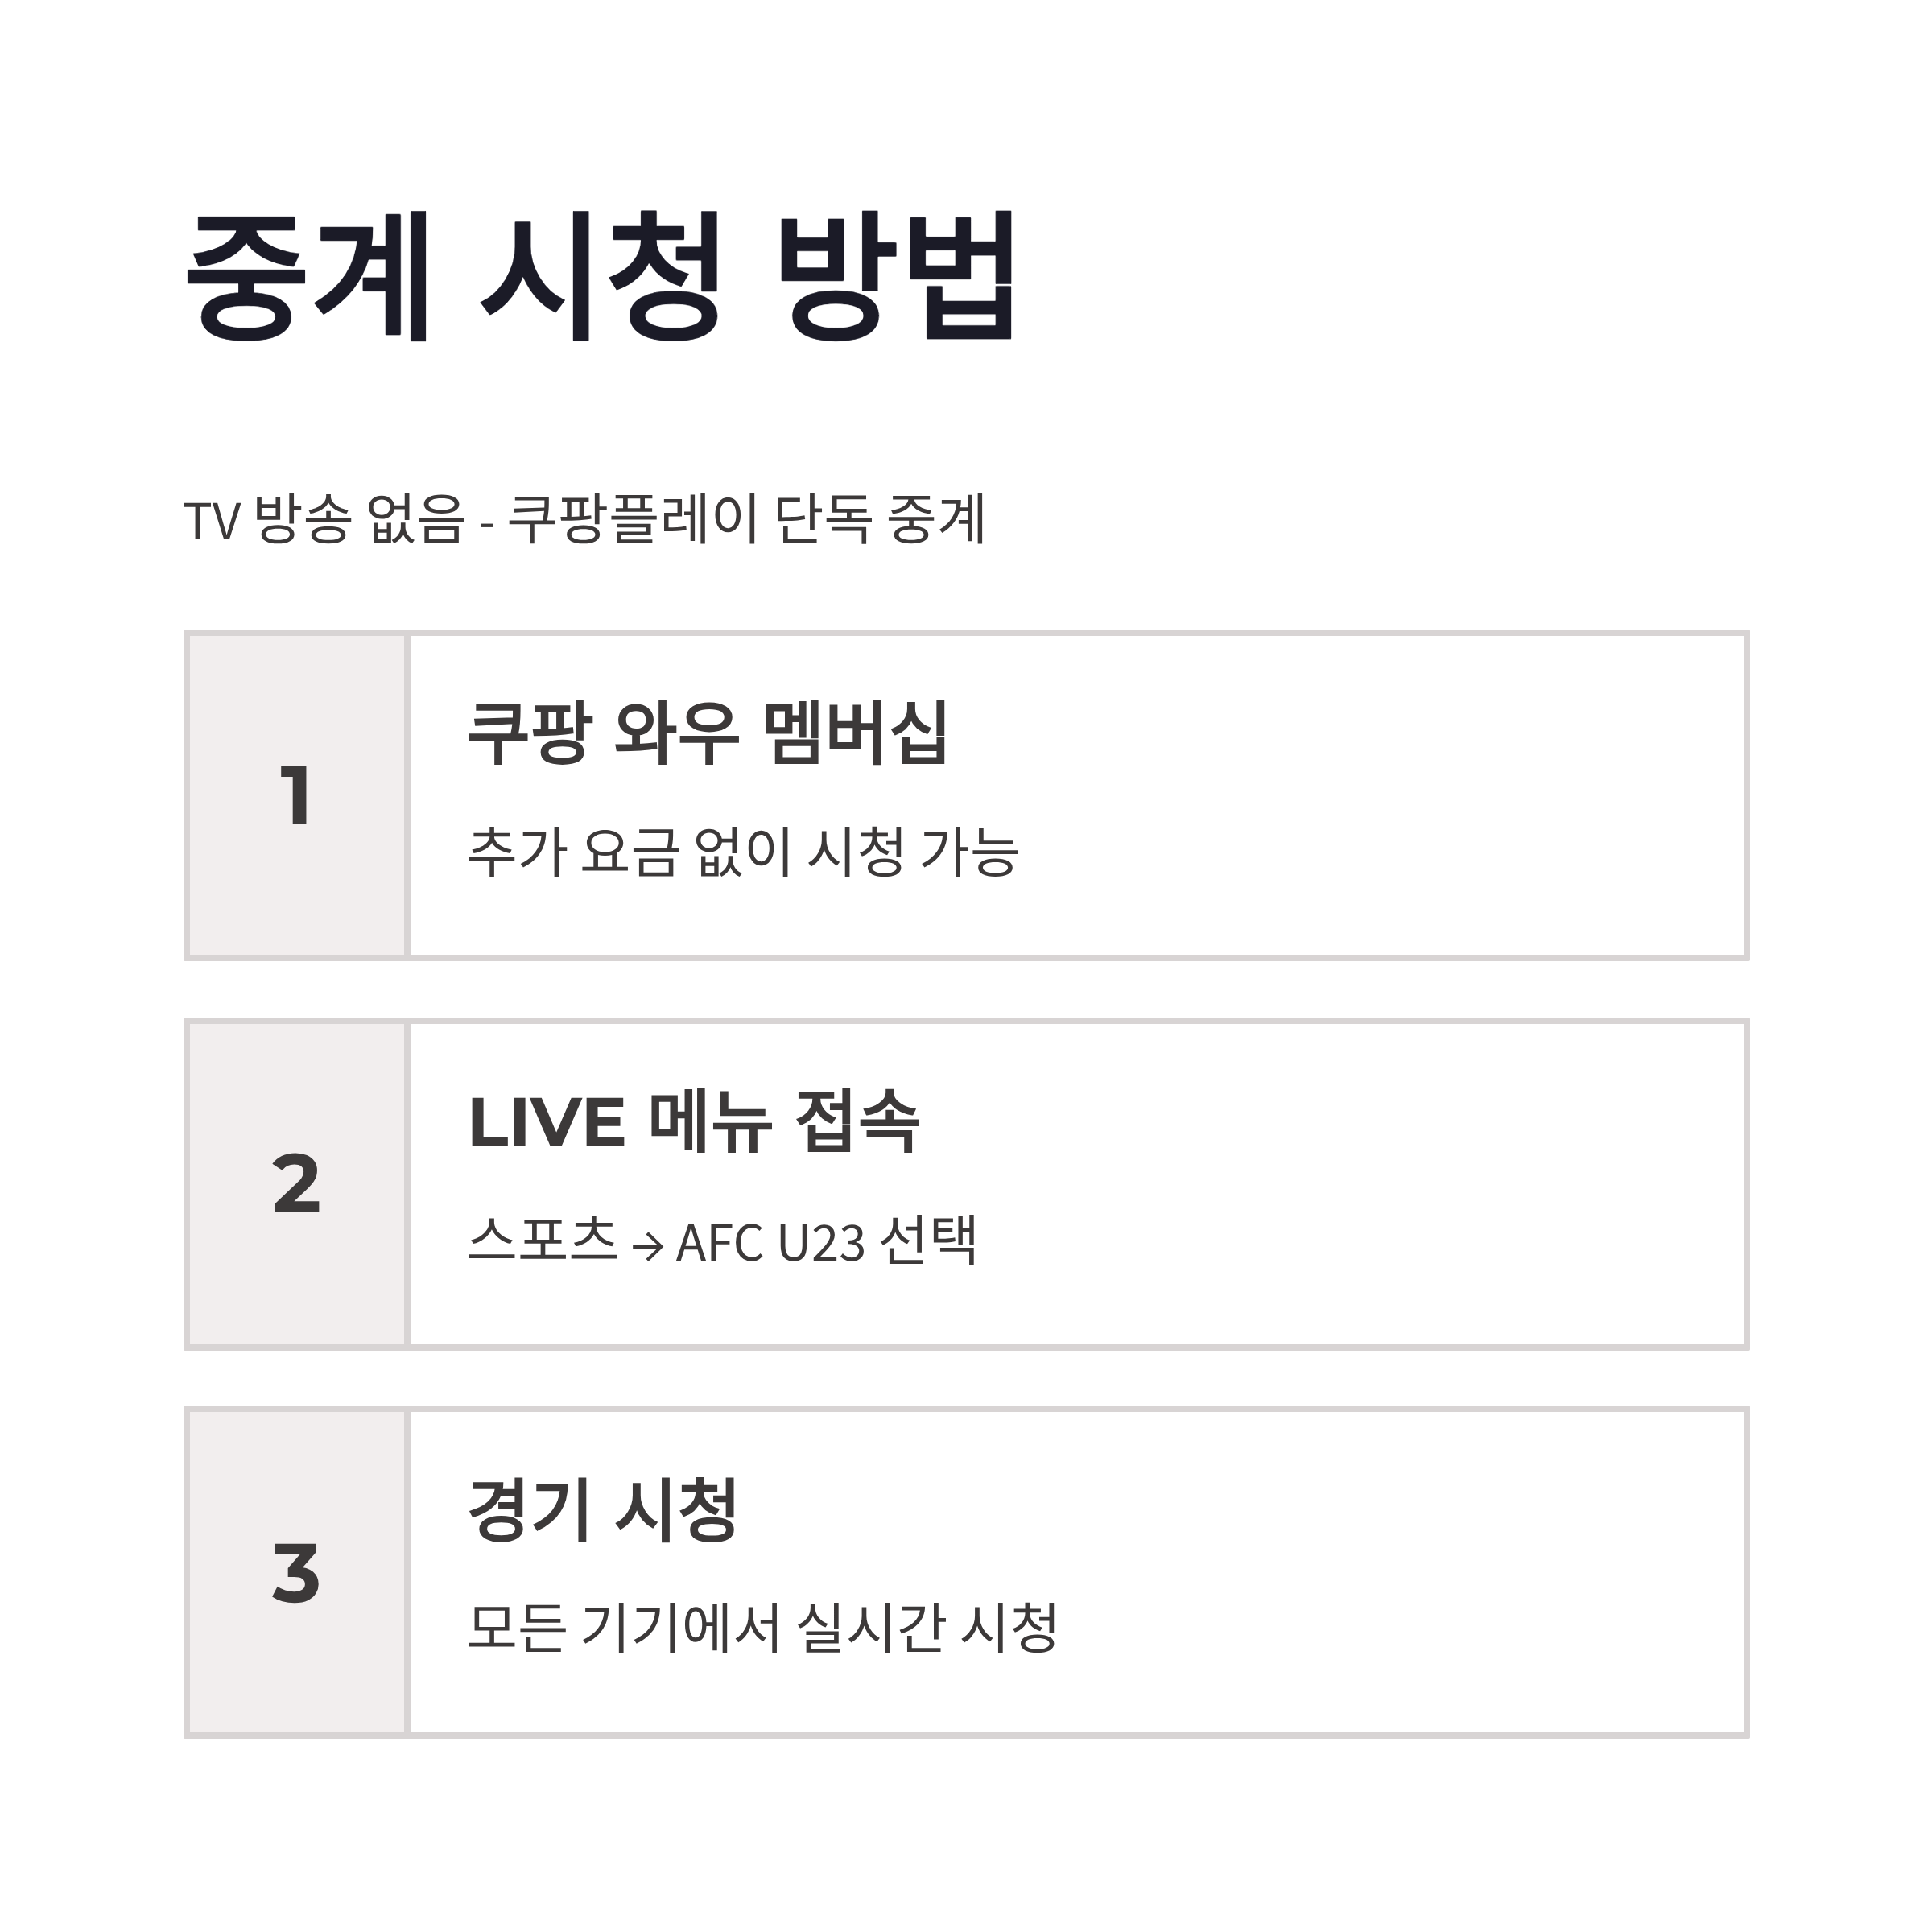Select the 쿠팡 와우 멤버십 heading

click(x=707, y=733)
